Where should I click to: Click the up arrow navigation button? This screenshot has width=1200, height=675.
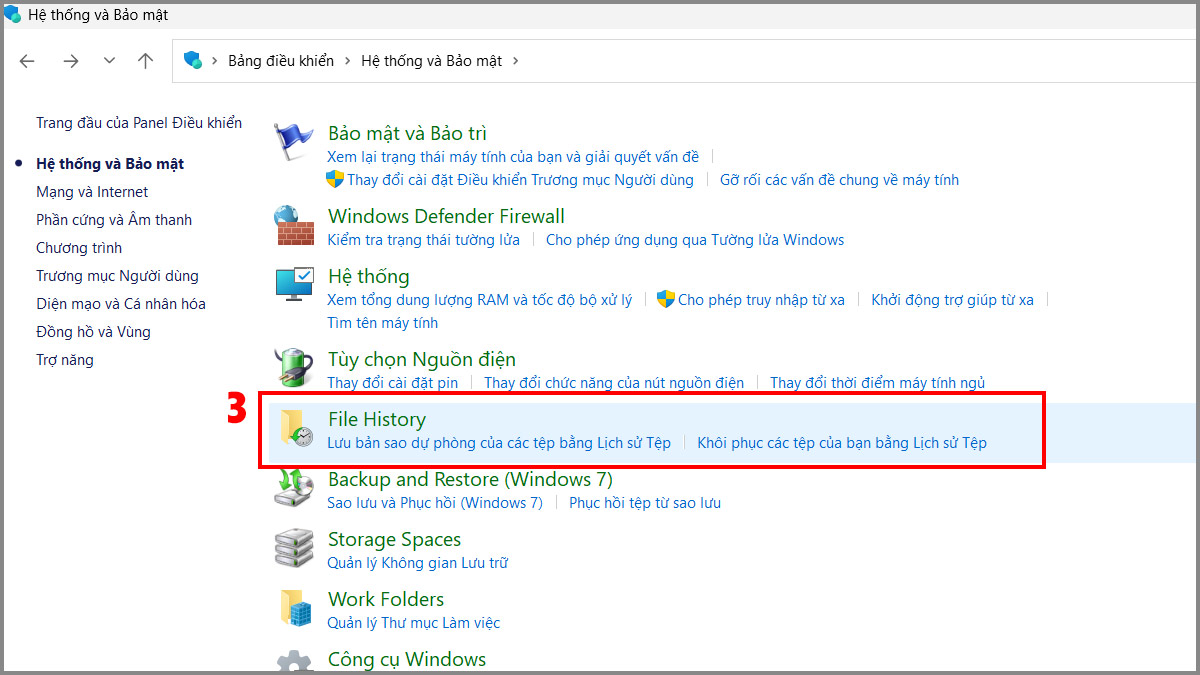[145, 60]
